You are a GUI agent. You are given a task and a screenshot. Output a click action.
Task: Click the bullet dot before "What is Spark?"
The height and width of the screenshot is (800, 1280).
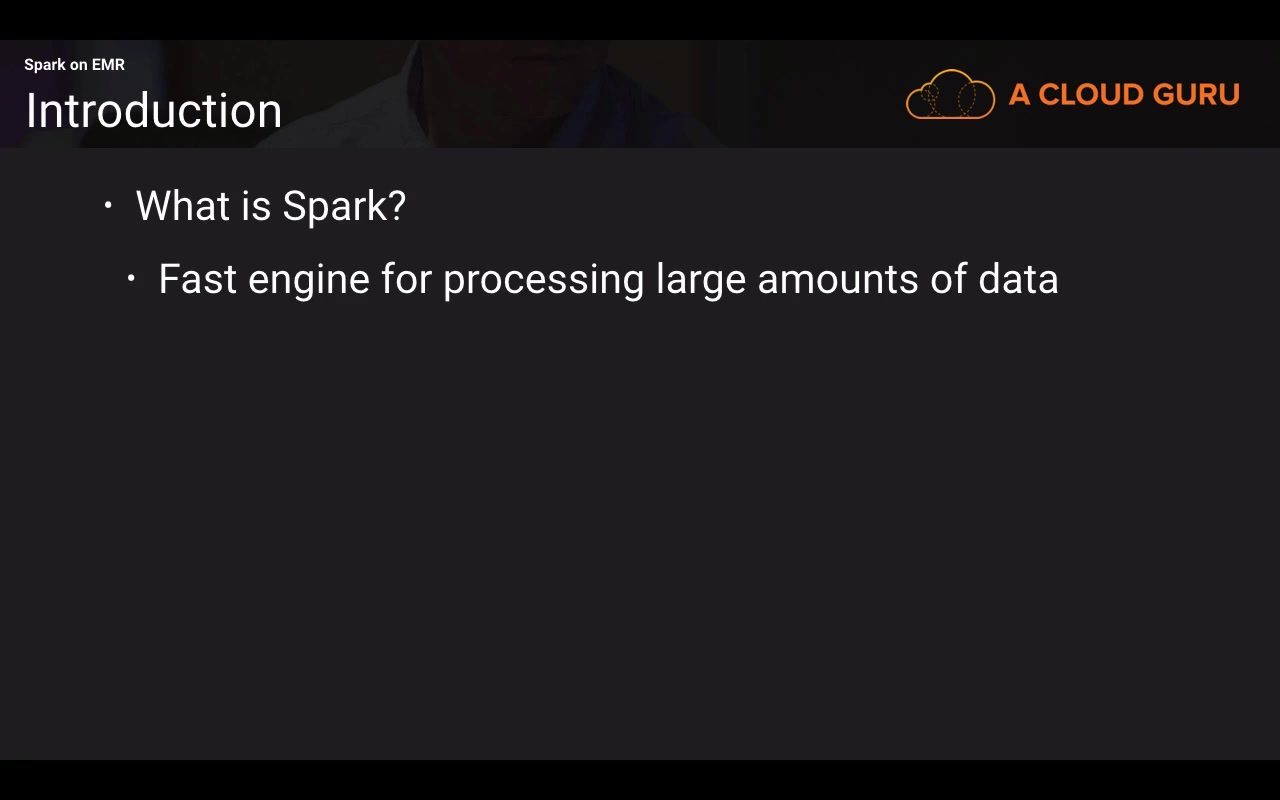(x=108, y=206)
